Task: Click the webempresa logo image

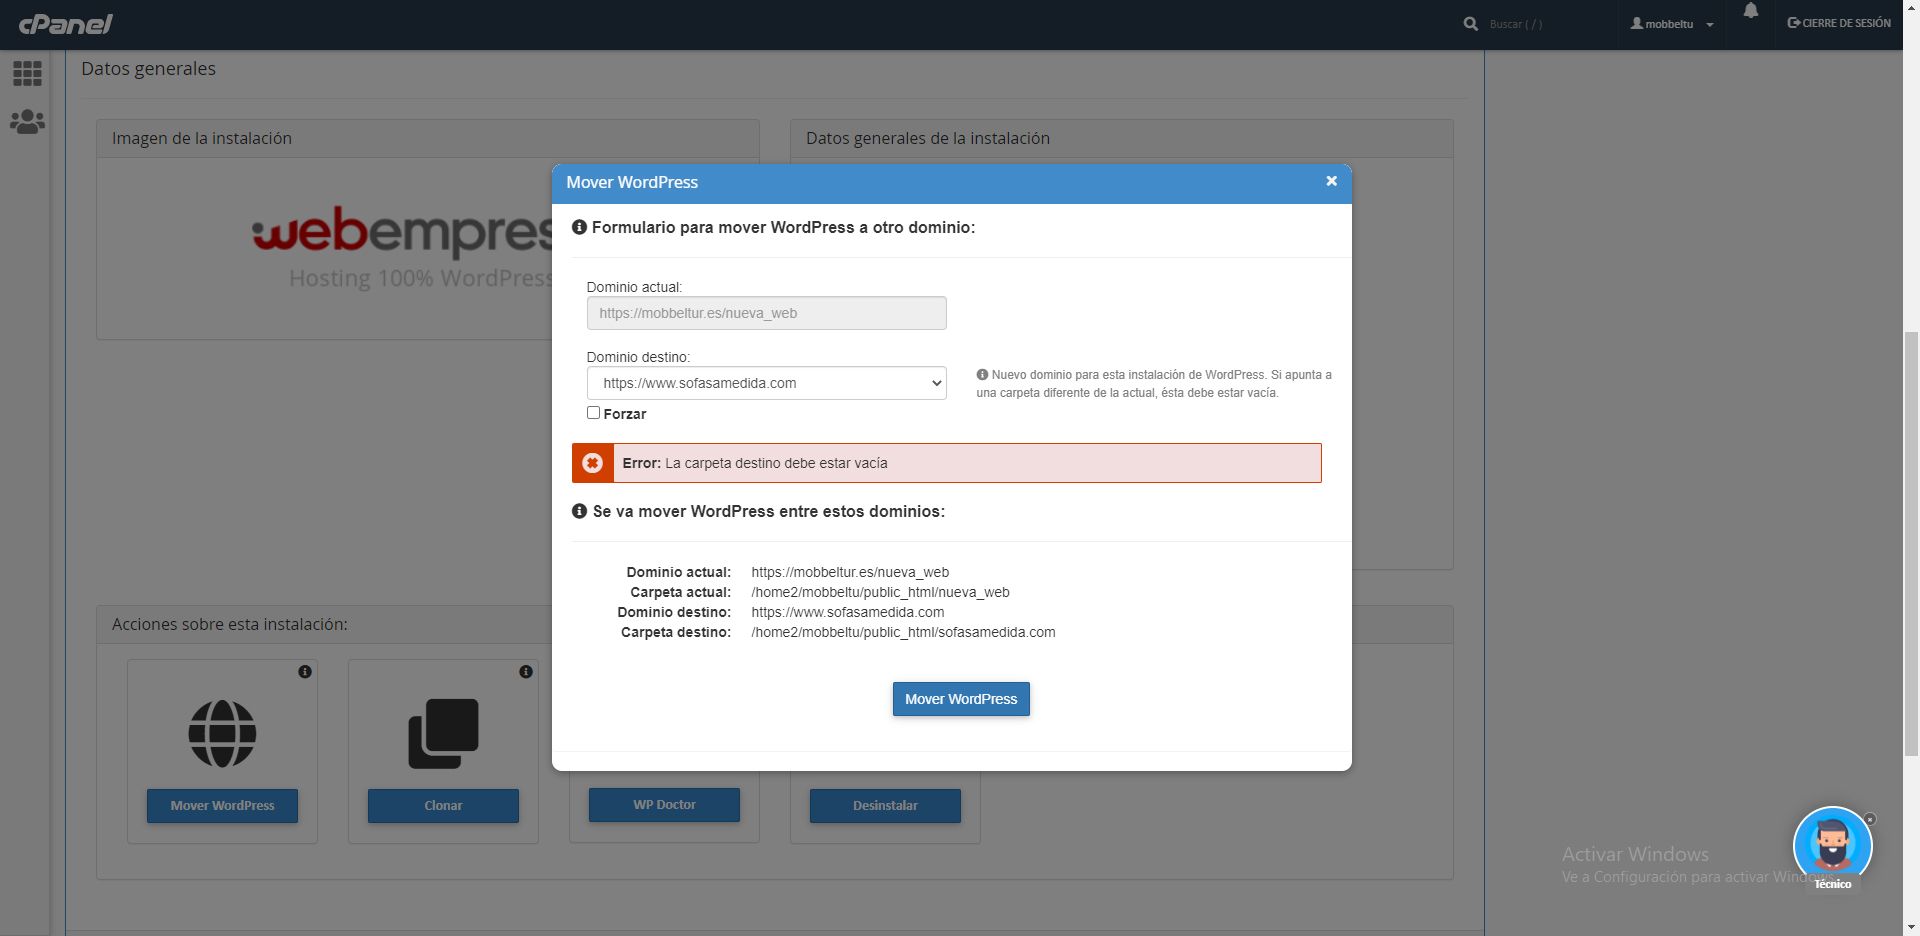Action: click(x=402, y=248)
